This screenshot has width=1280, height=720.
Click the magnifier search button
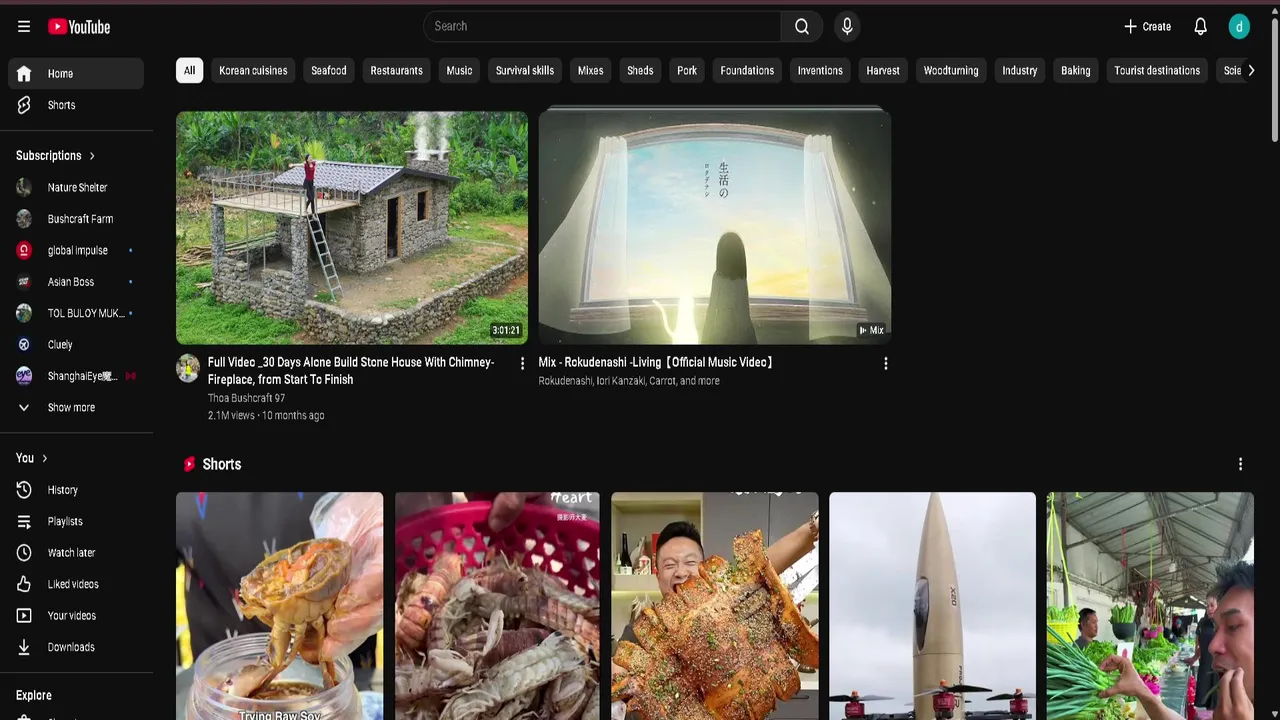802,27
